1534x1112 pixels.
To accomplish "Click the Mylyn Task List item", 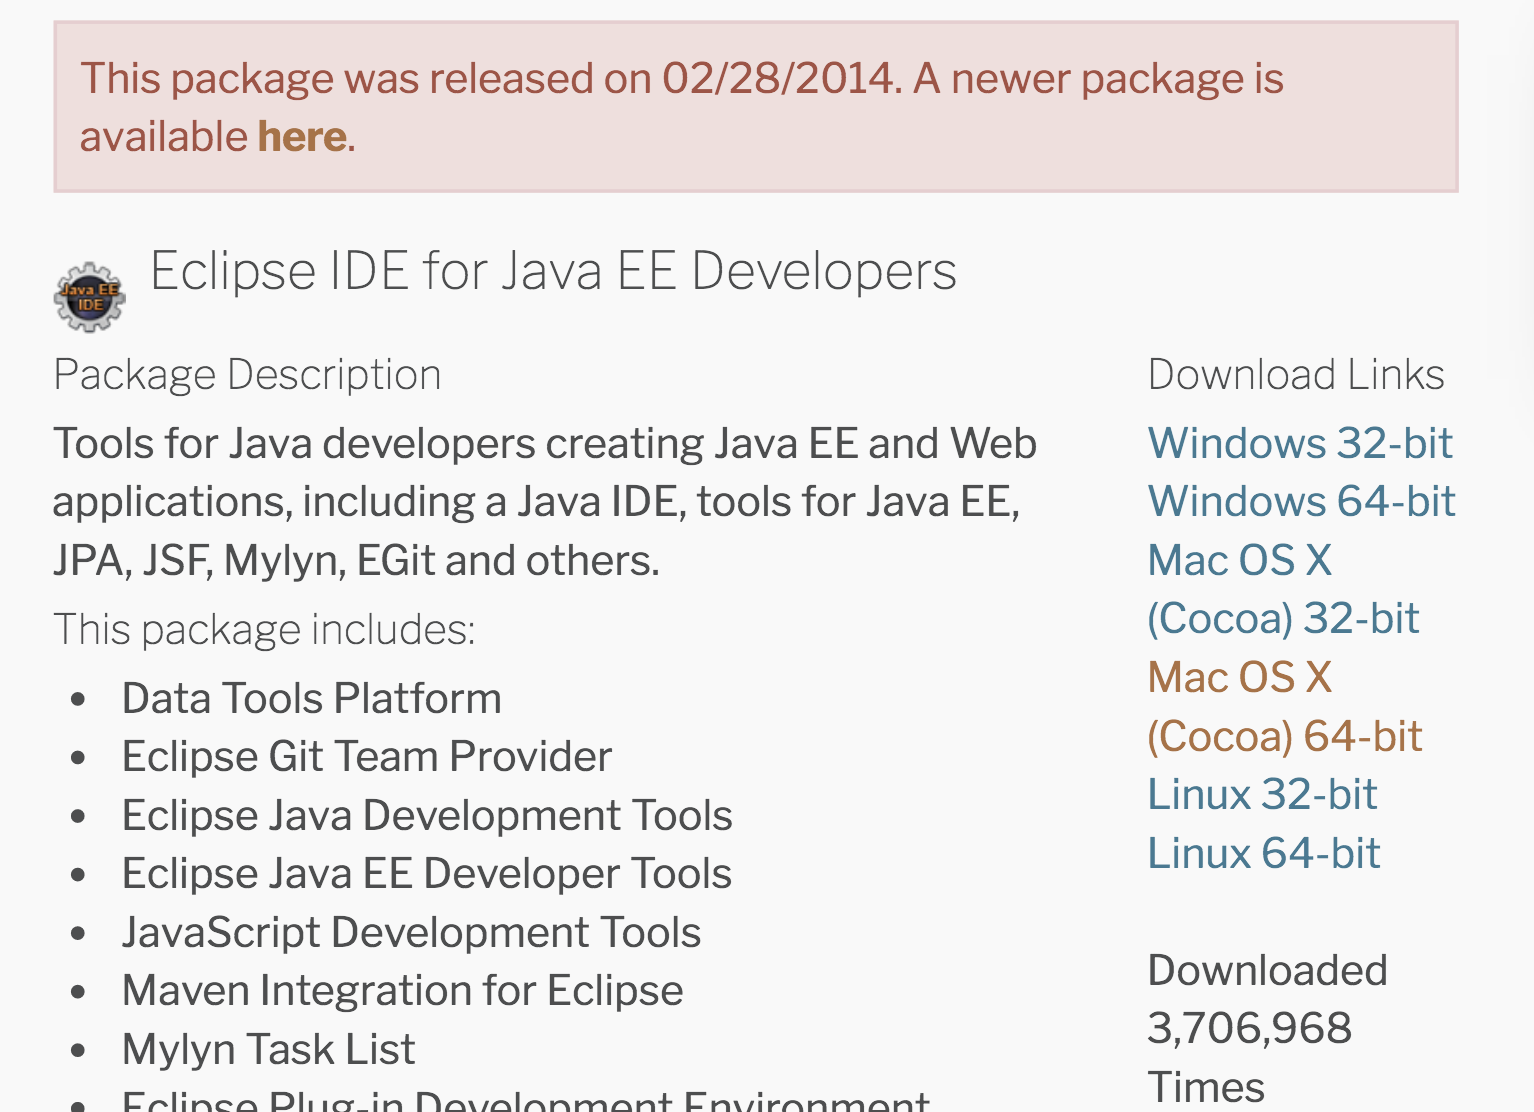I will click(x=268, y=1050).
